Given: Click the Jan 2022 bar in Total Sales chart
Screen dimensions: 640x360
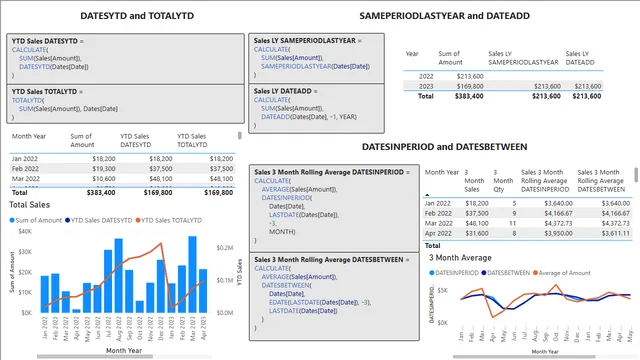Looking at the screenshot, I should point(44,294).
